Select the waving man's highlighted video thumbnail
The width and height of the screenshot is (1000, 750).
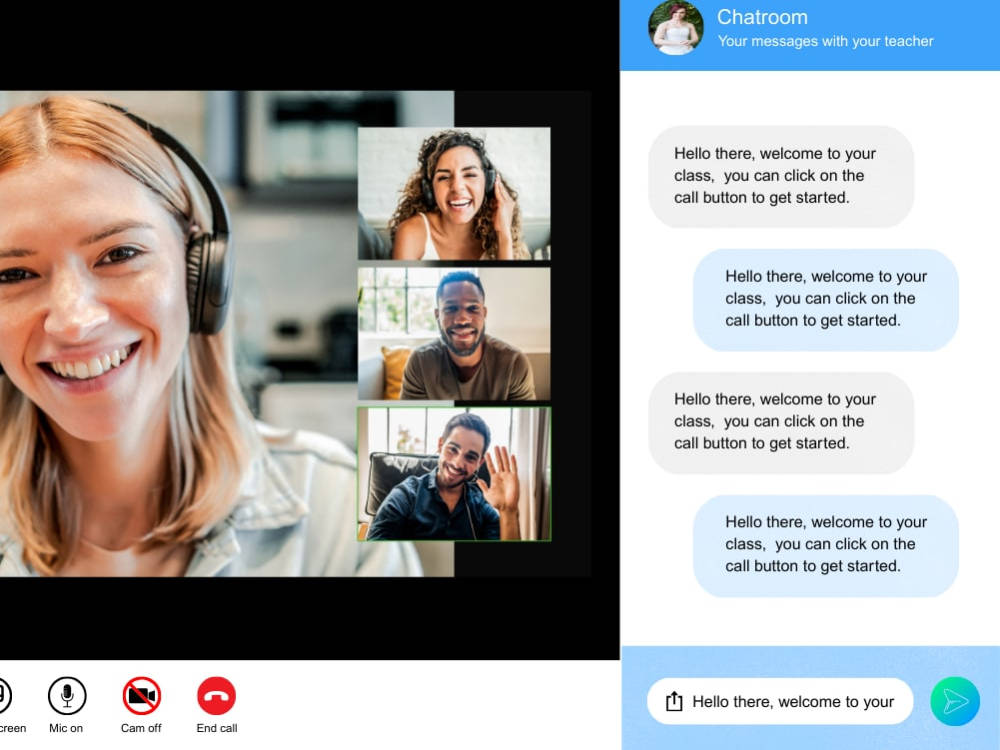[454, 474]
